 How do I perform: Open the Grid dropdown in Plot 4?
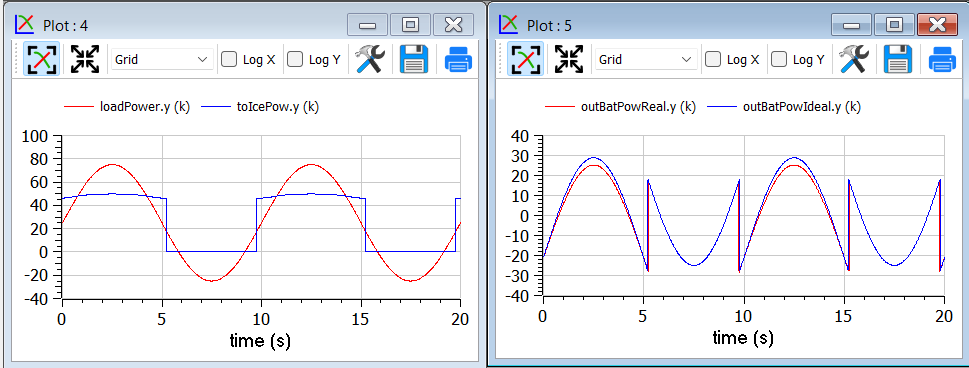click(162, 59)
